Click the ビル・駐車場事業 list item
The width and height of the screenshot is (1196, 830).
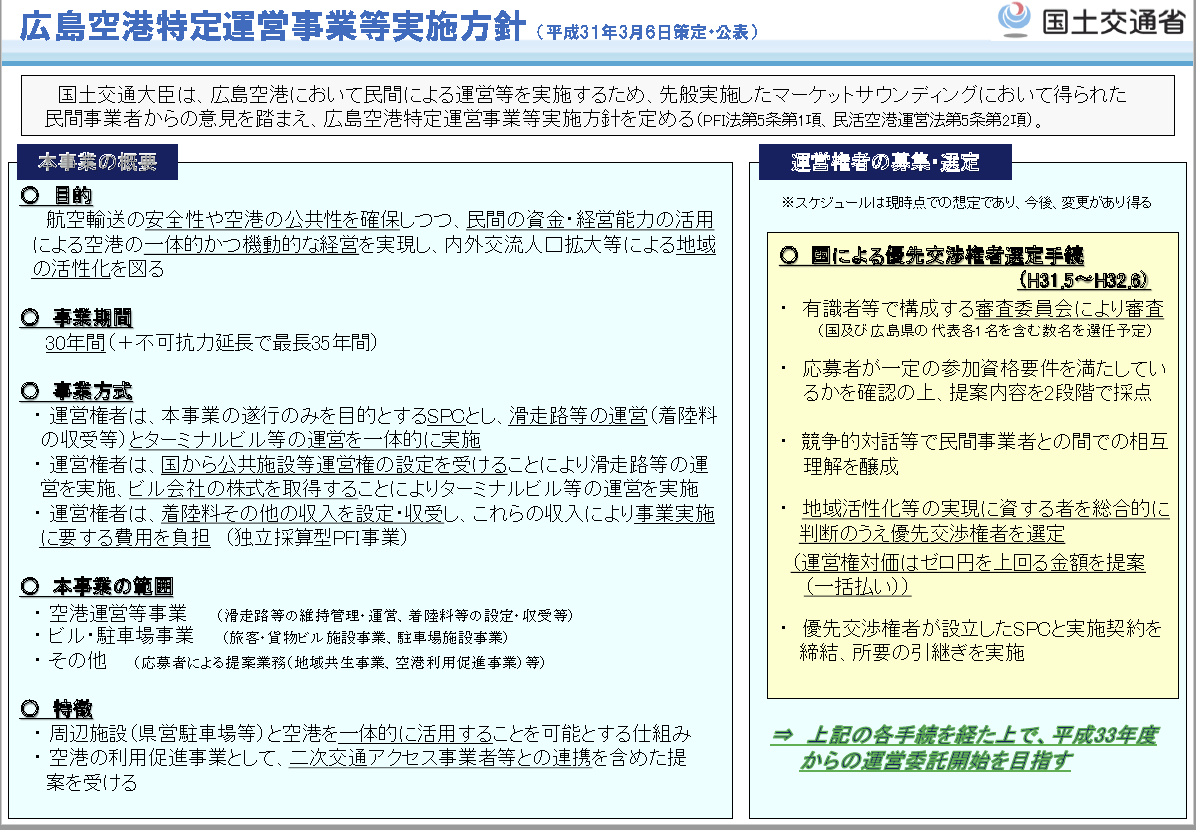click(x=121, y=635)
